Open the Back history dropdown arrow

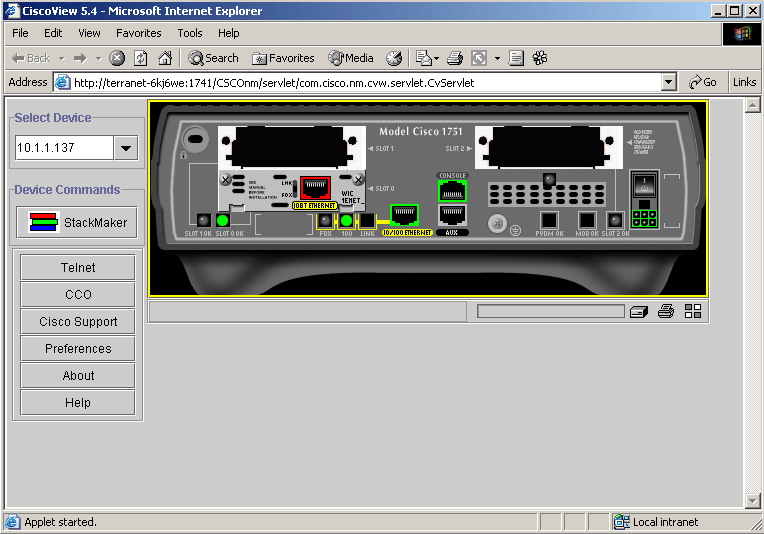click(62, 58)
